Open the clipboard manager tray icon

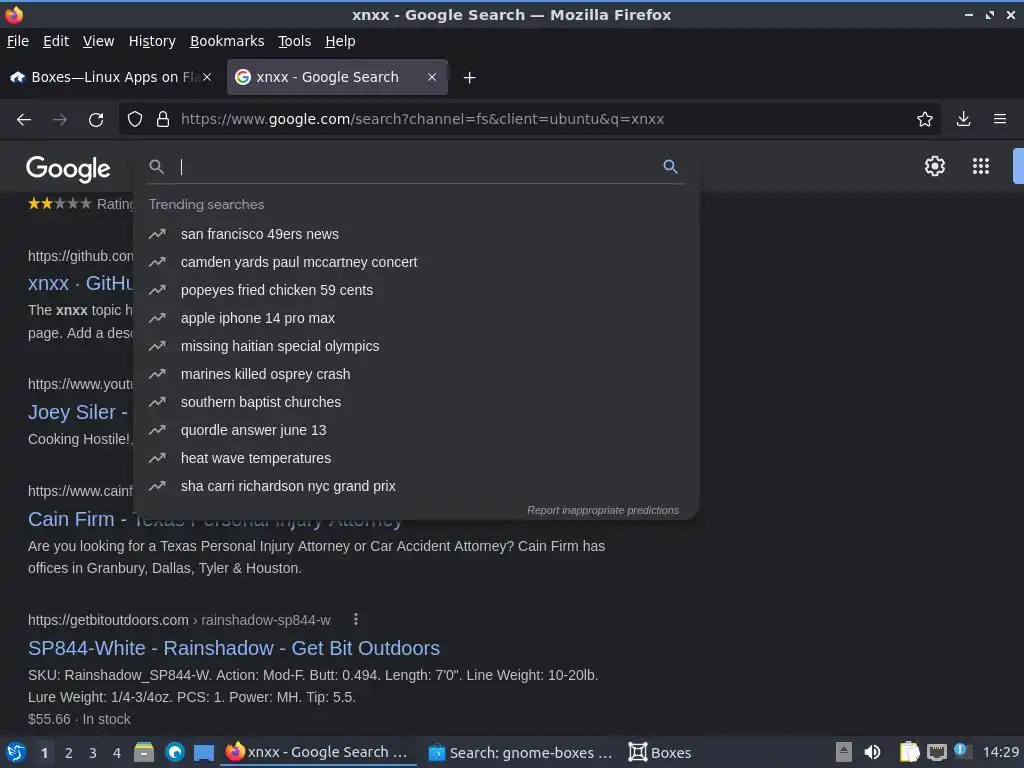point(909,752)
